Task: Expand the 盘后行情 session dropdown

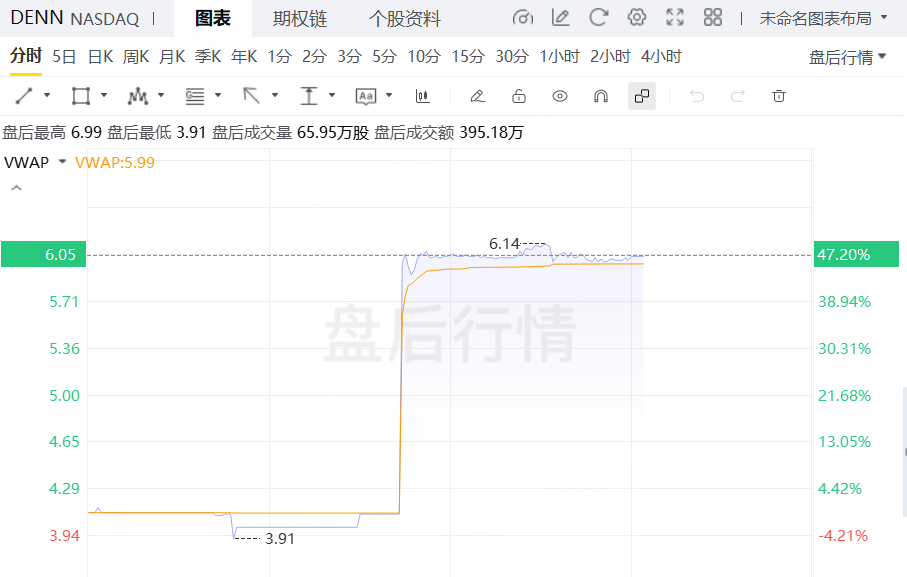Action: click(x=847, y=57)
